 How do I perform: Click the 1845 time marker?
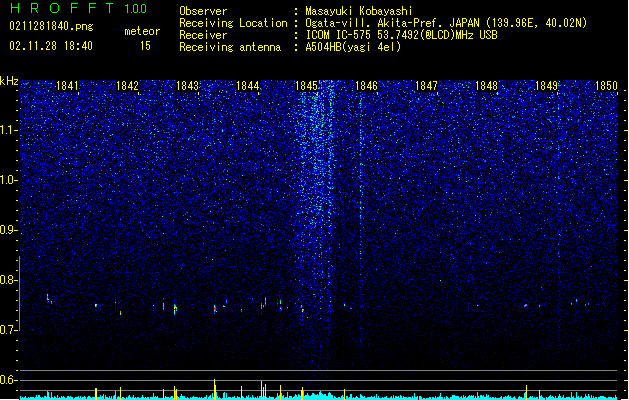(x=306, y=86)
